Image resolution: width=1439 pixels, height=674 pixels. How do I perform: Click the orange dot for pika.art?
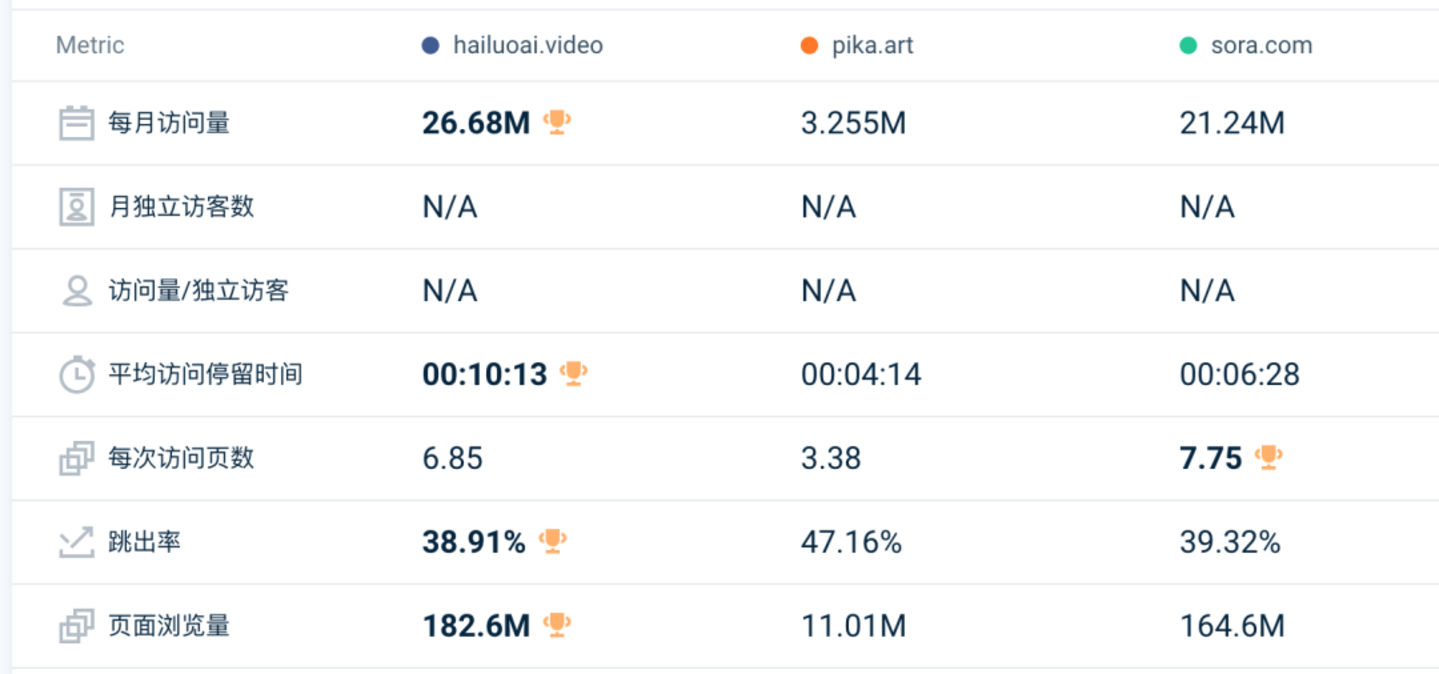coord(810,46)
